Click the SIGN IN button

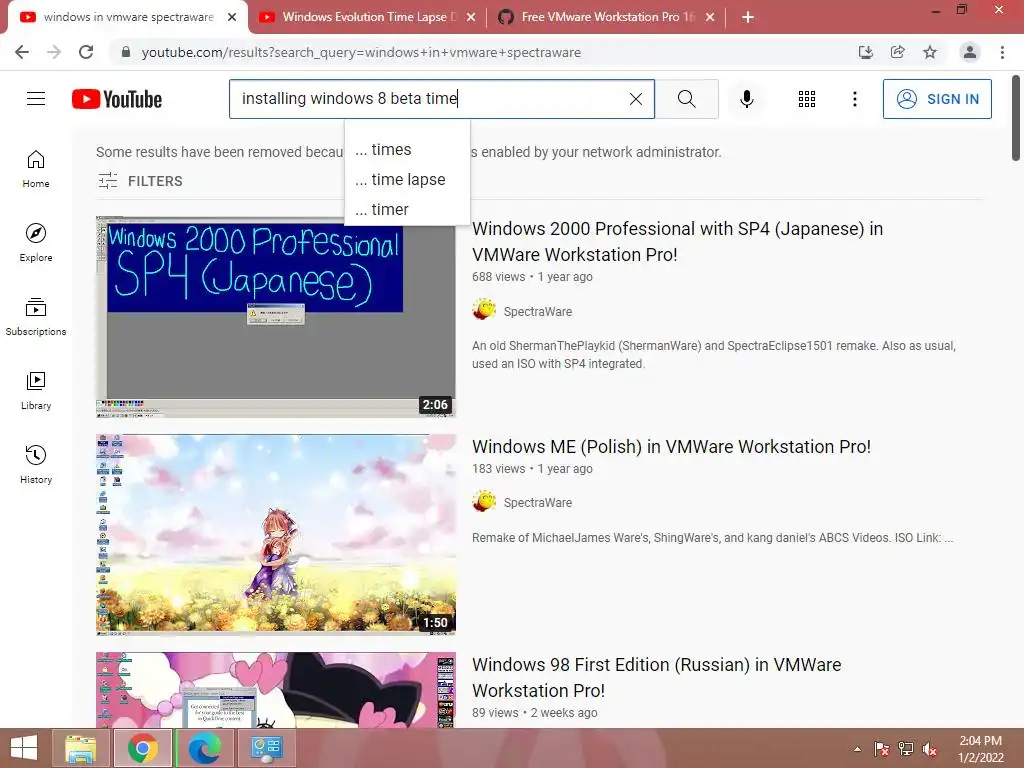pos(937,99)
